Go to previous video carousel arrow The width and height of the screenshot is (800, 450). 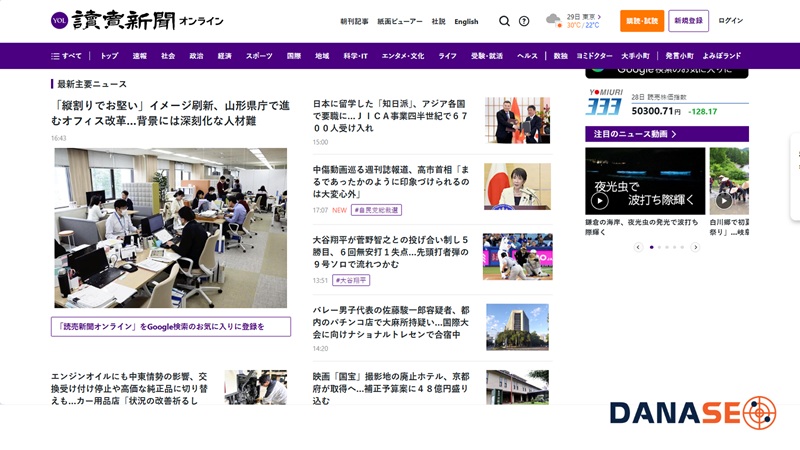tap(638, 247)
